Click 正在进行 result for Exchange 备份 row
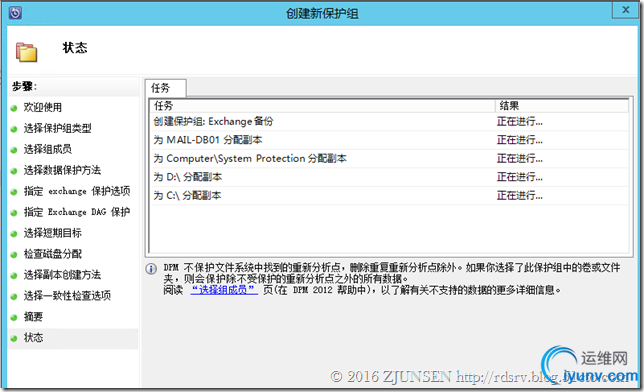Image resolution: width=644 pixels, height=392 pixels. point(520,122)
